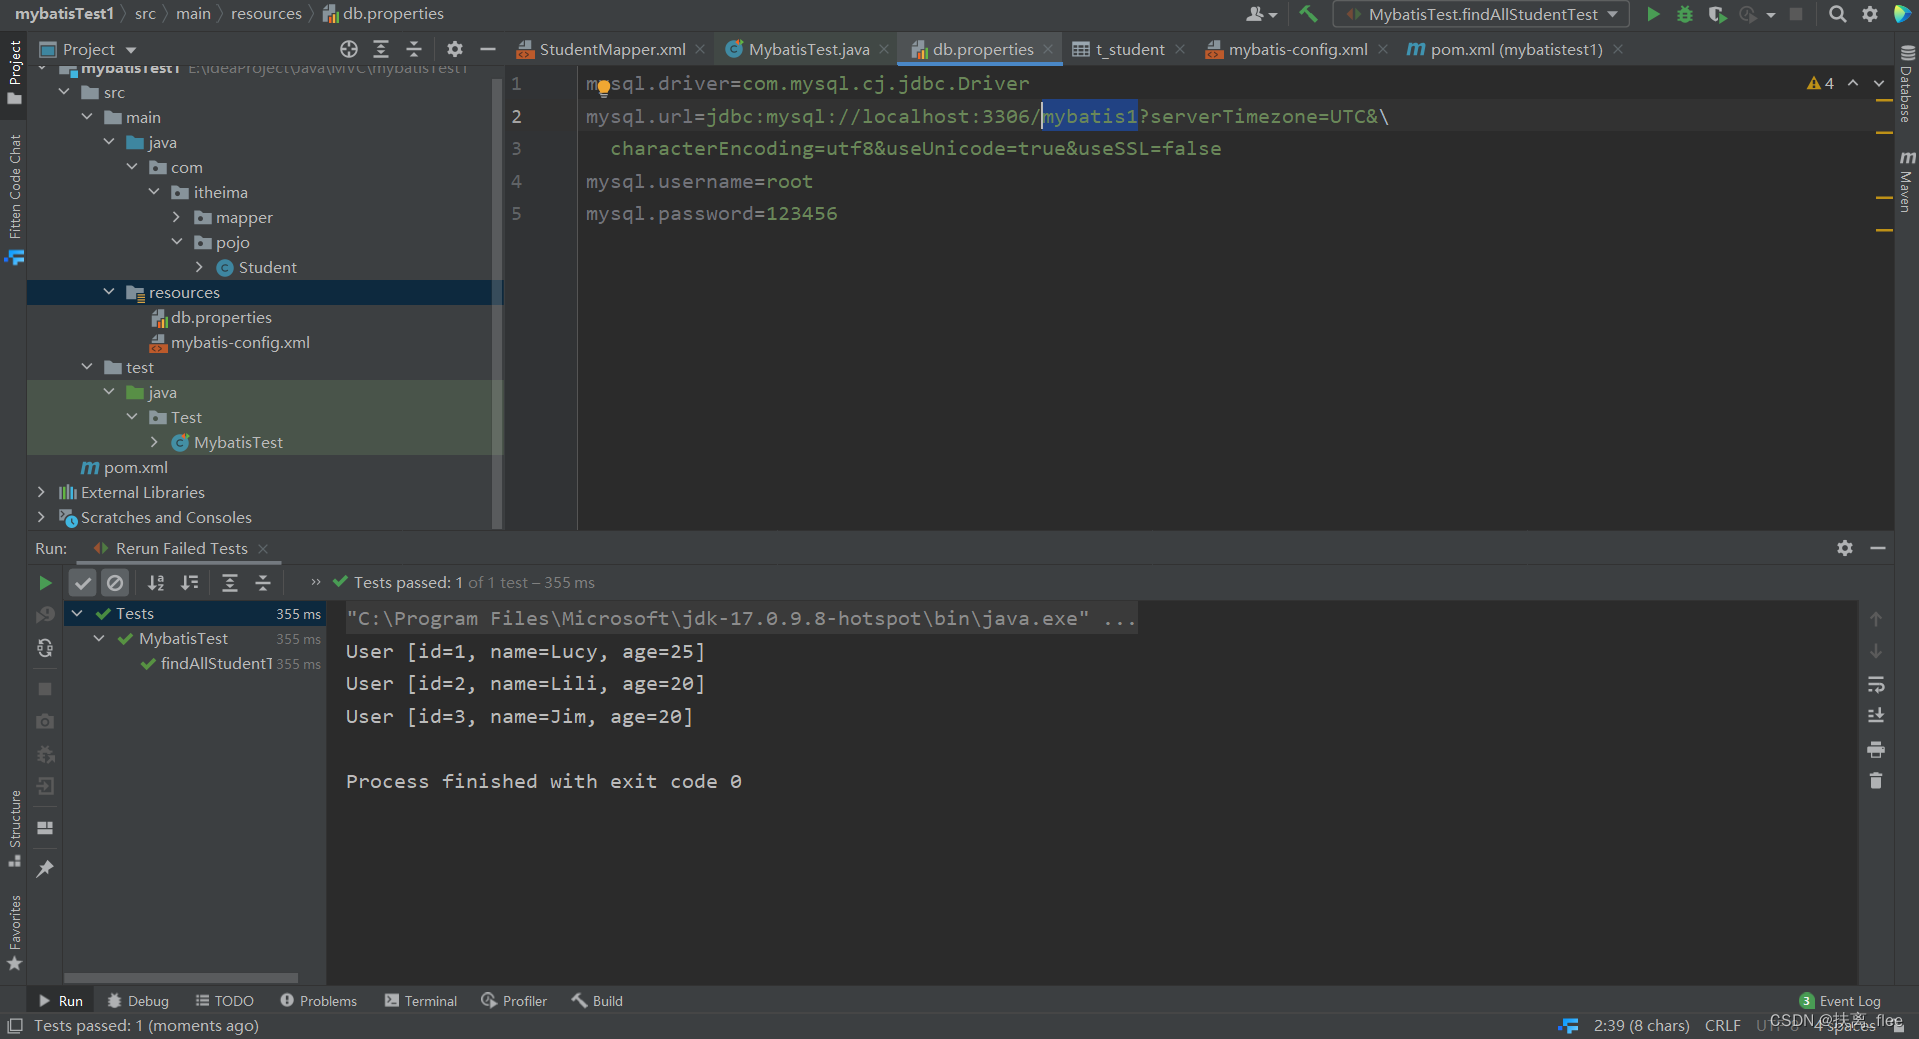Collapse the pojo package chevron
This screenshot has width=1919, height=1039.
(177, 242)
